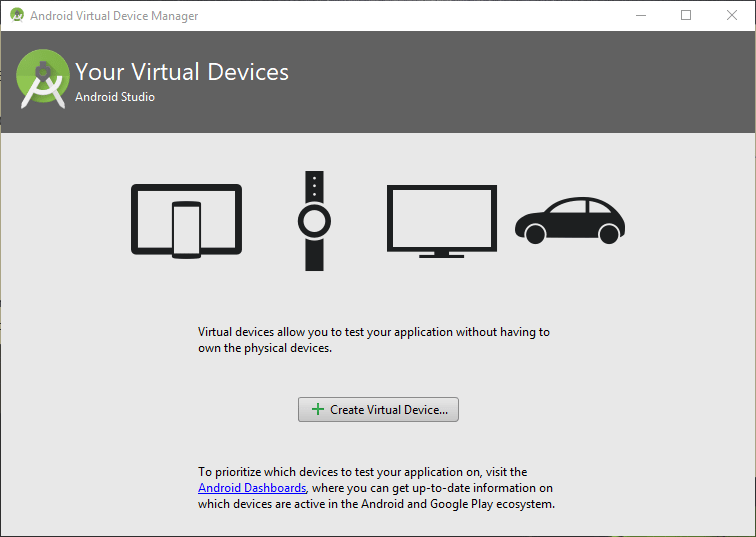Click the Android Automotive car icon
This screenshot has width=756, height=537.
pos(570,220)
